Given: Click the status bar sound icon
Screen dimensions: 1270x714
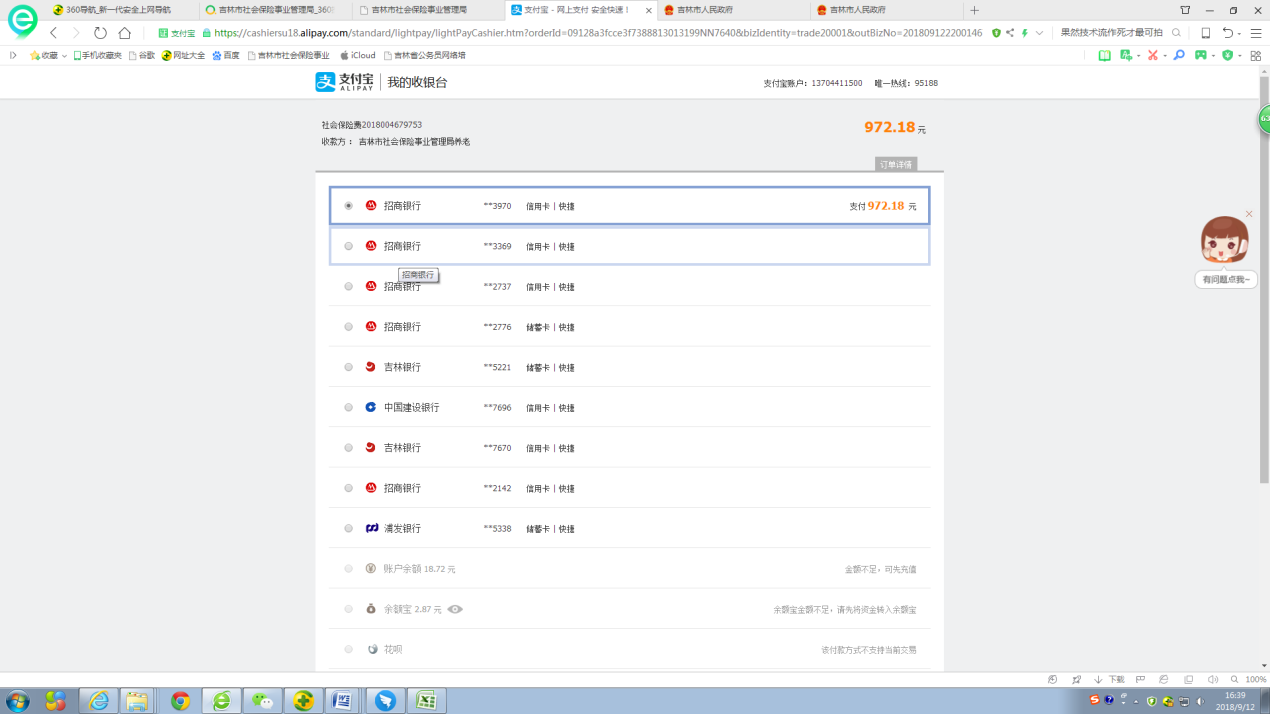Looking at the screenshot, I should point(1212,679).
